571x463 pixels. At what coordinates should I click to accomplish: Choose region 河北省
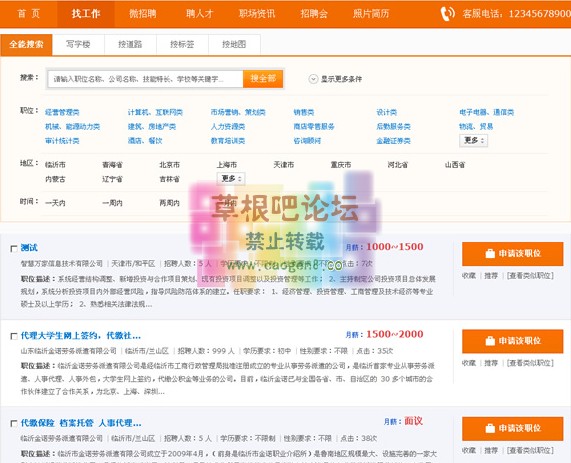[398, 165]
